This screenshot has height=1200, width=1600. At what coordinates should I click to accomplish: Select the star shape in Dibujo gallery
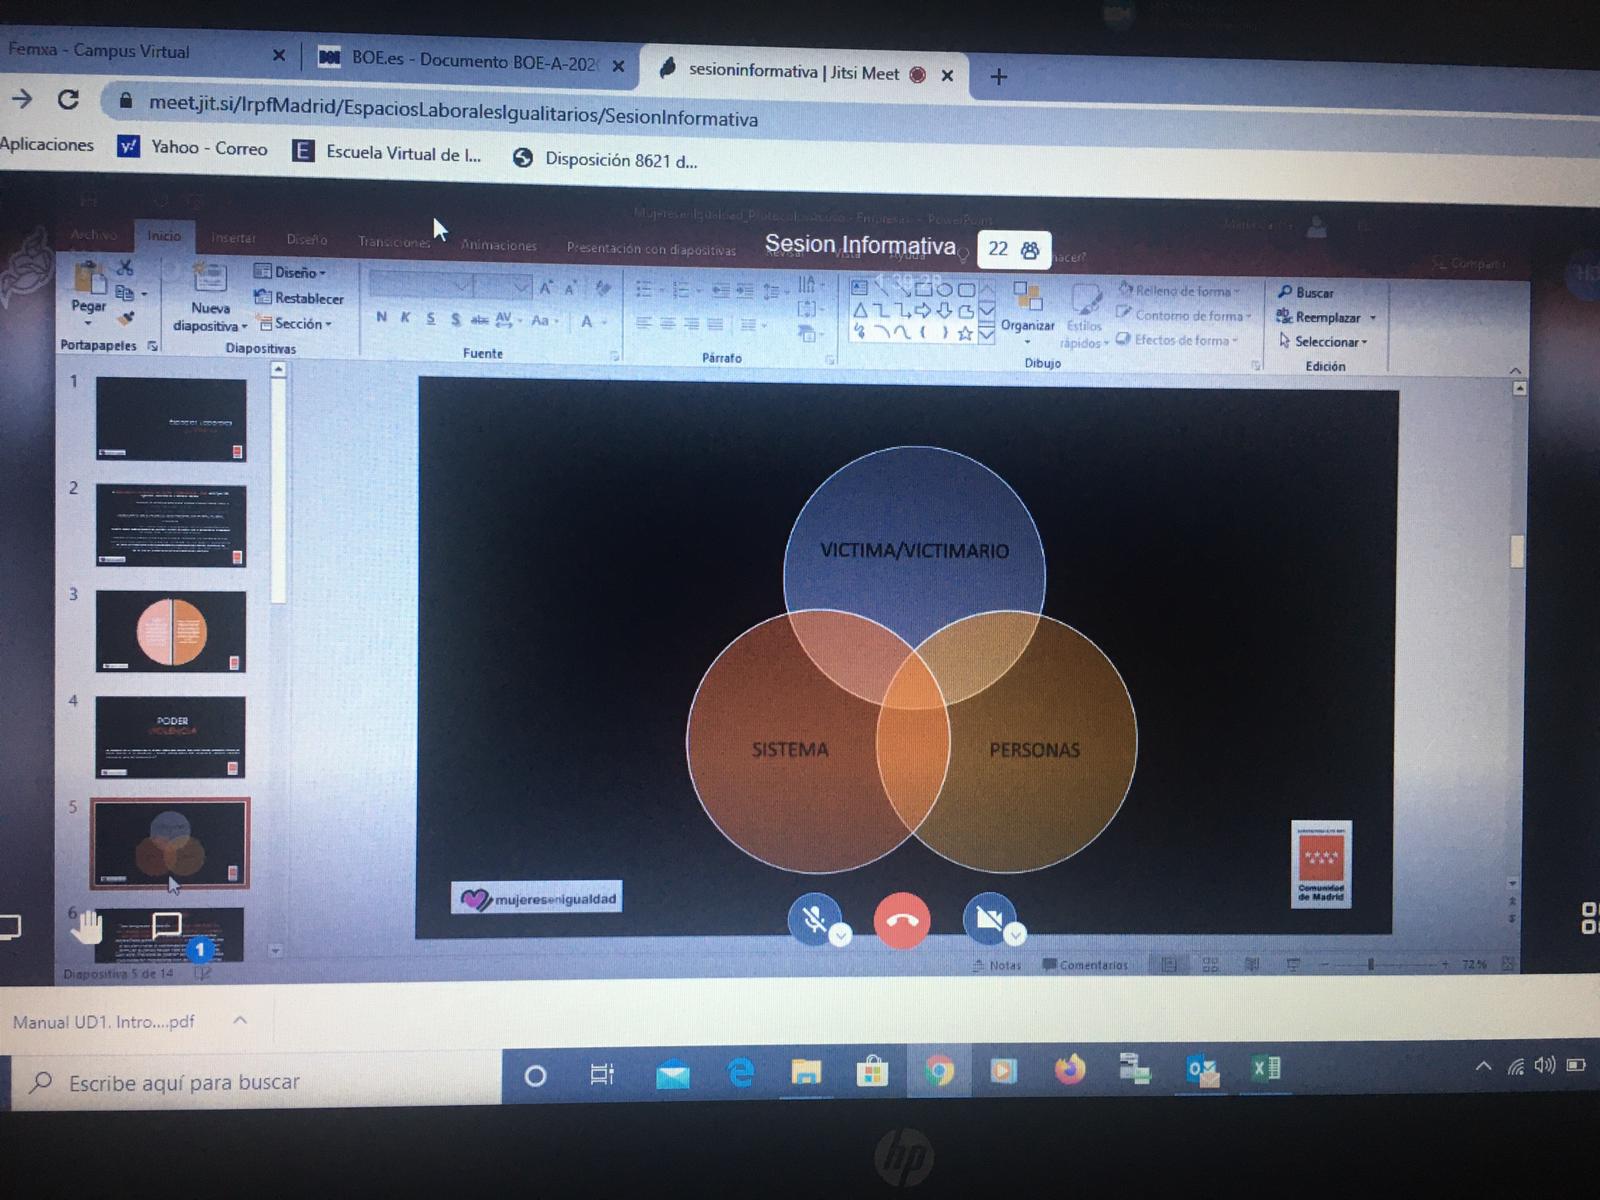(x=965, y=333)
